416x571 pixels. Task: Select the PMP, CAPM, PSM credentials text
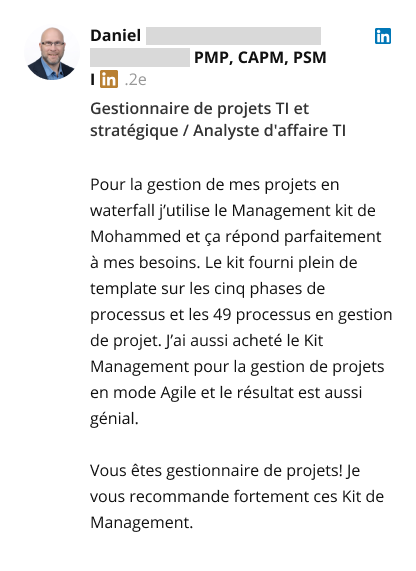click(260, 58)
